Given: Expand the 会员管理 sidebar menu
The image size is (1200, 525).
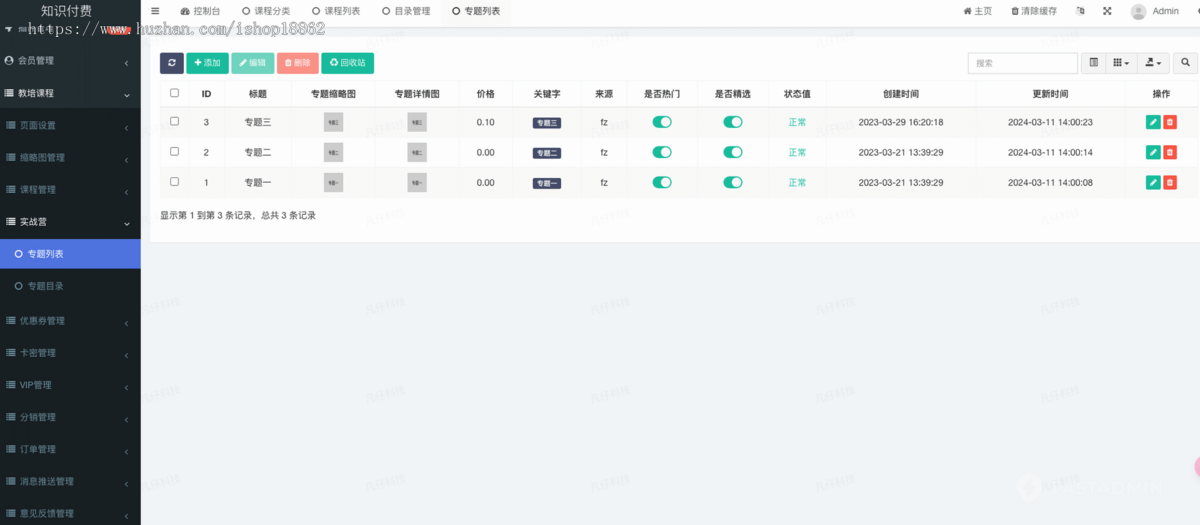Looking at the screenshot, I should coord(70,61).
